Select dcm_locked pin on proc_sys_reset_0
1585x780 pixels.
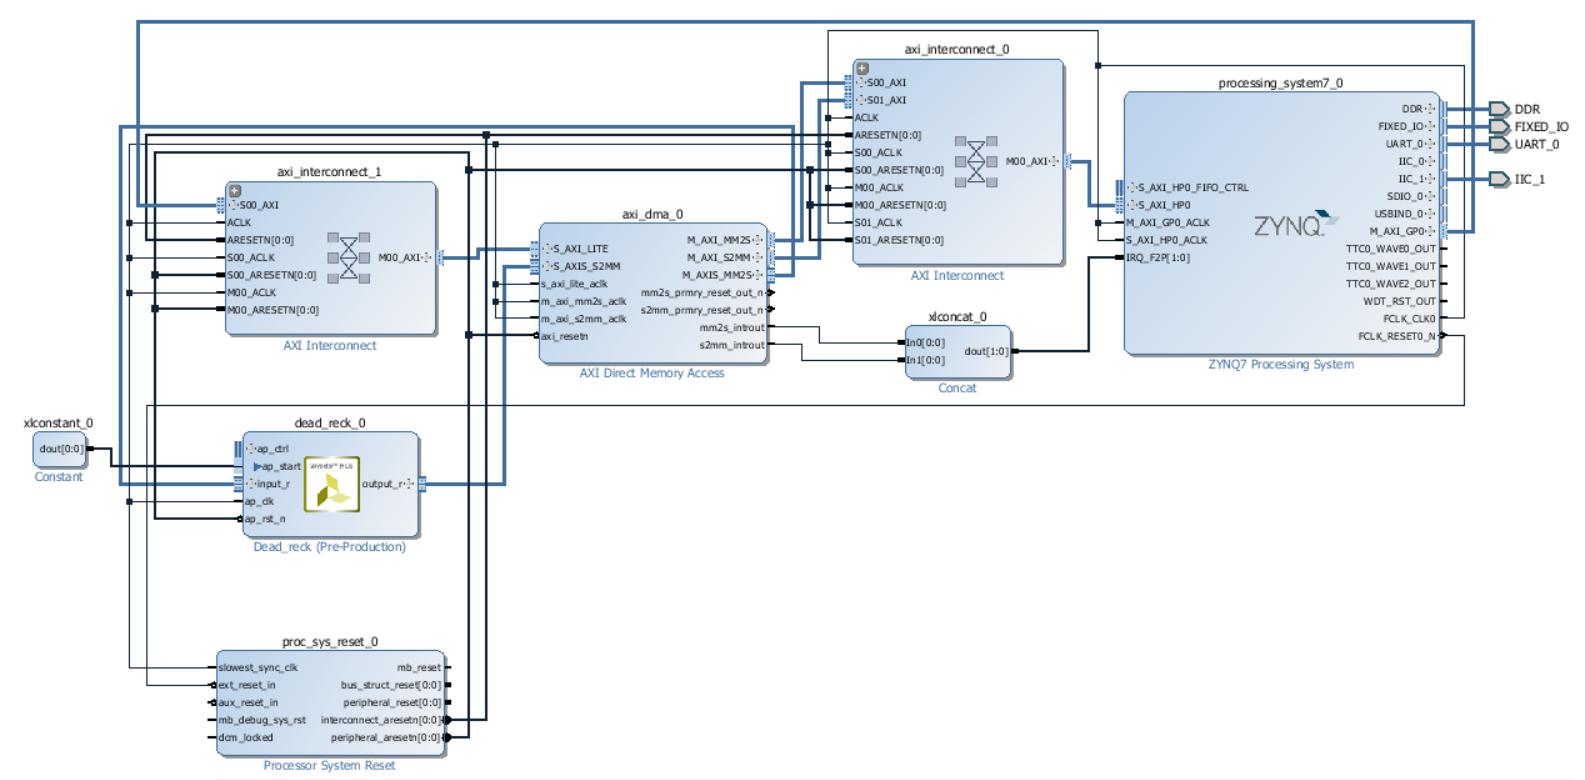[245, 738]
